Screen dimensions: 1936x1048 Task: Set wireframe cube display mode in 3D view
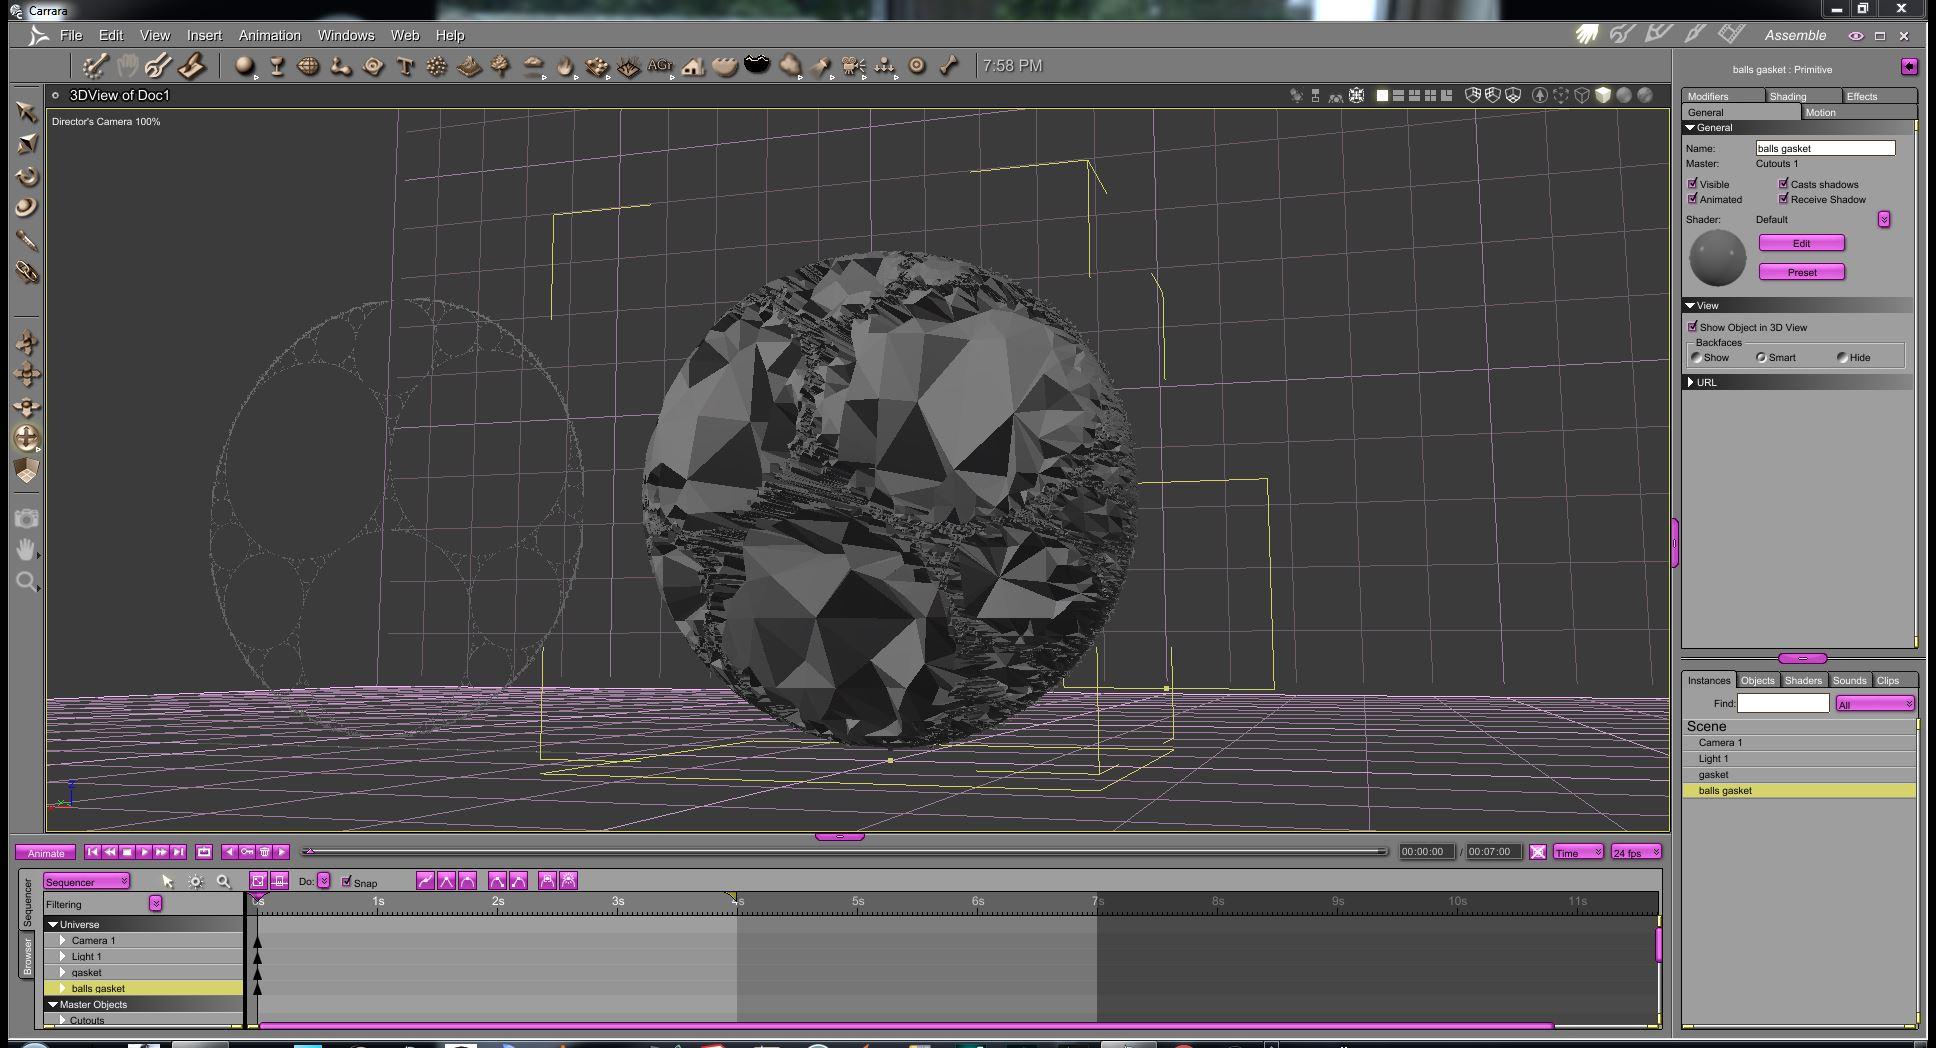(1582, 96)
